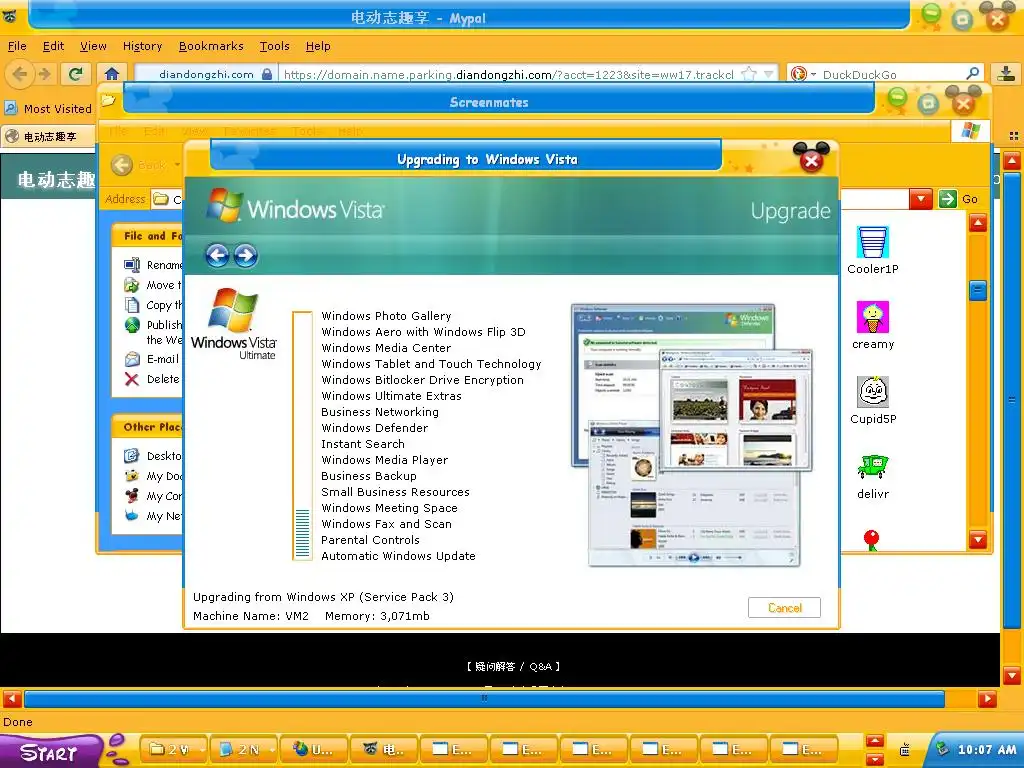Switch to the U... taskbar button

(314, 750)
